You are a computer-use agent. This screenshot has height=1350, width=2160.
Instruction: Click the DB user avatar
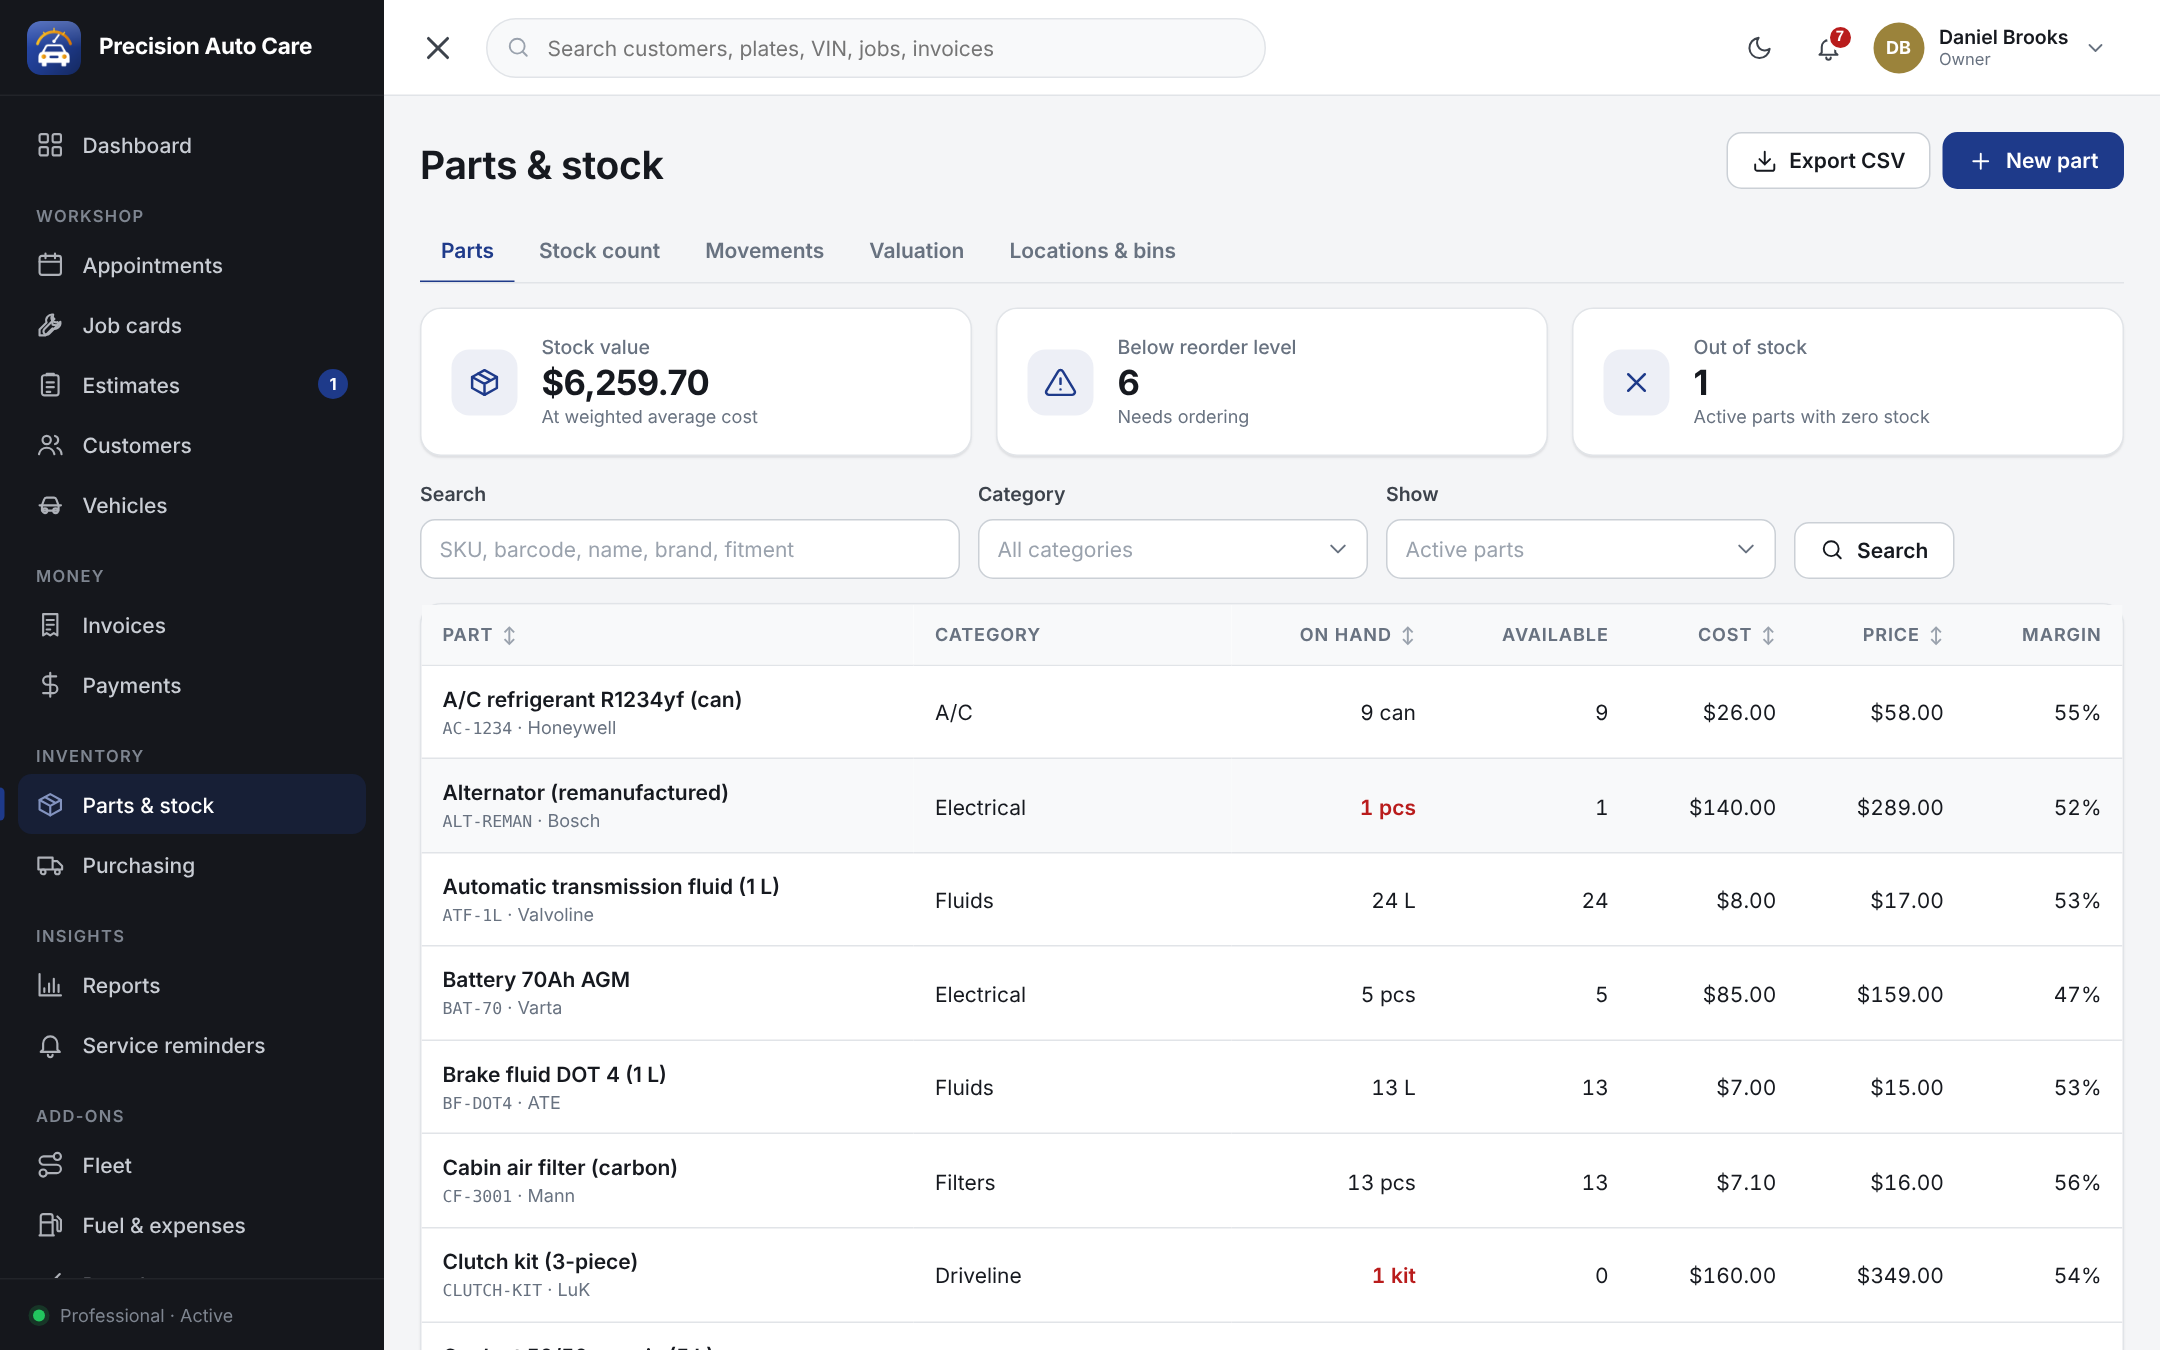(1898, 48)
